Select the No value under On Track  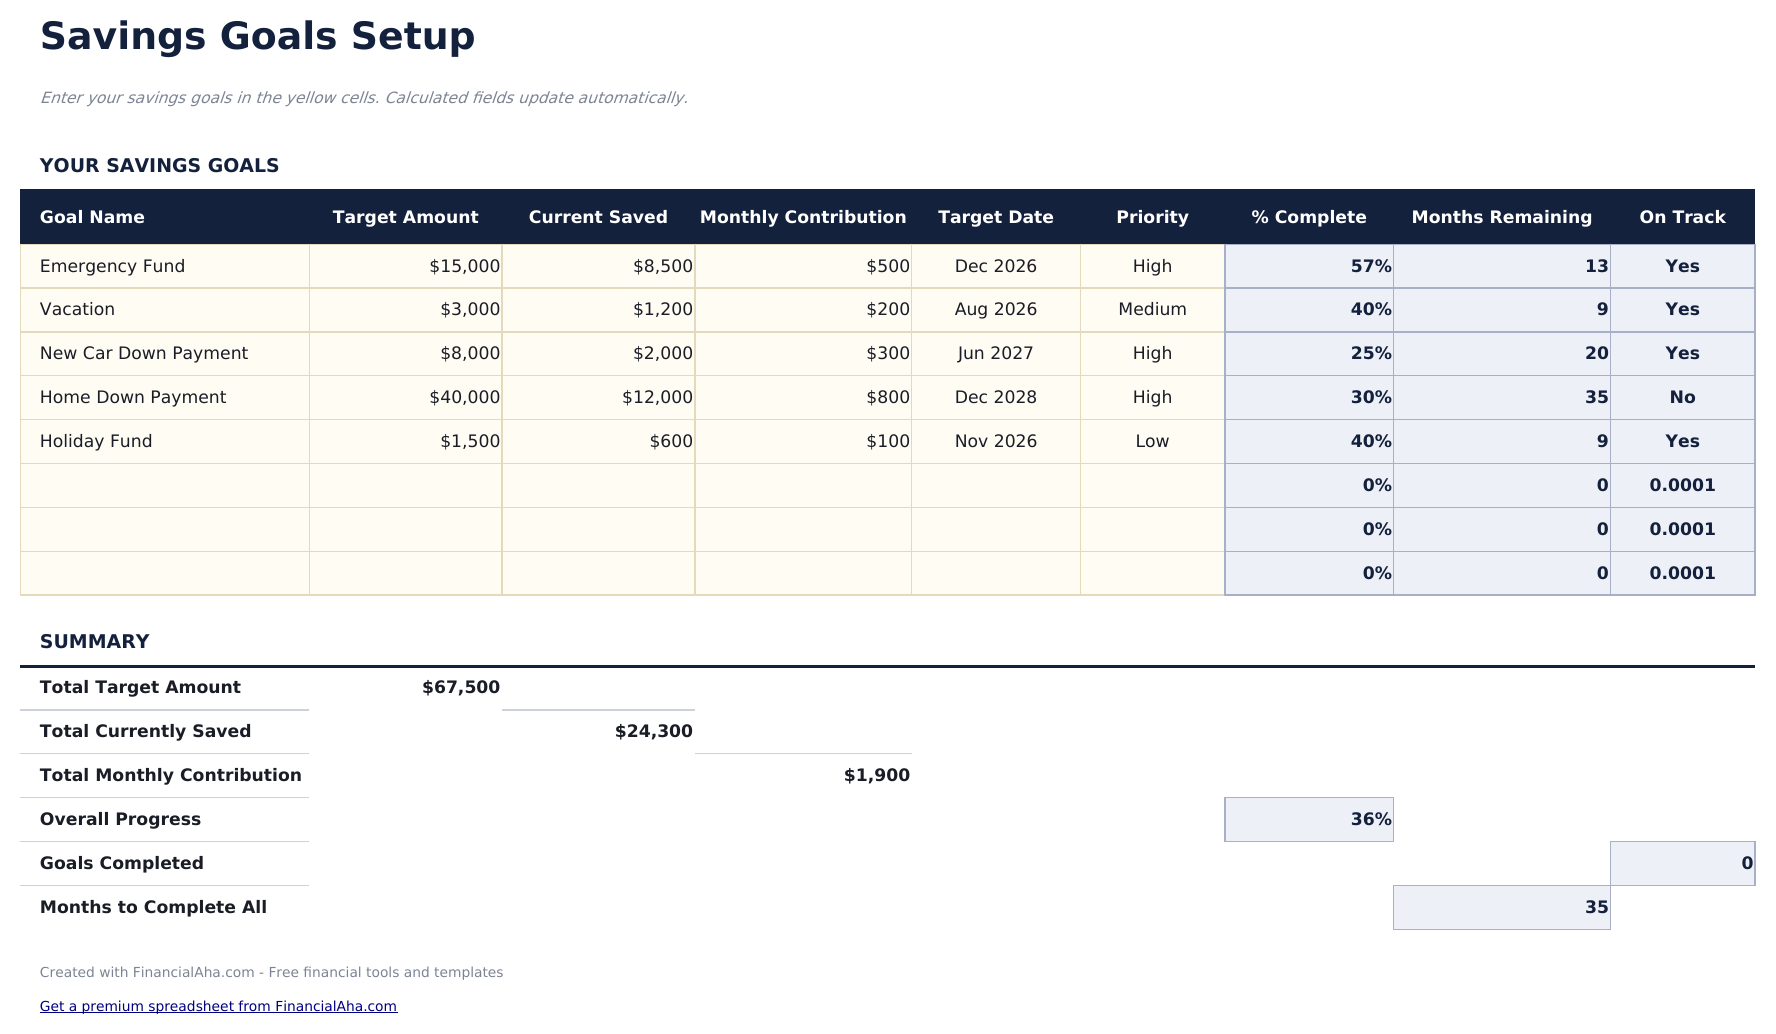1682,397
